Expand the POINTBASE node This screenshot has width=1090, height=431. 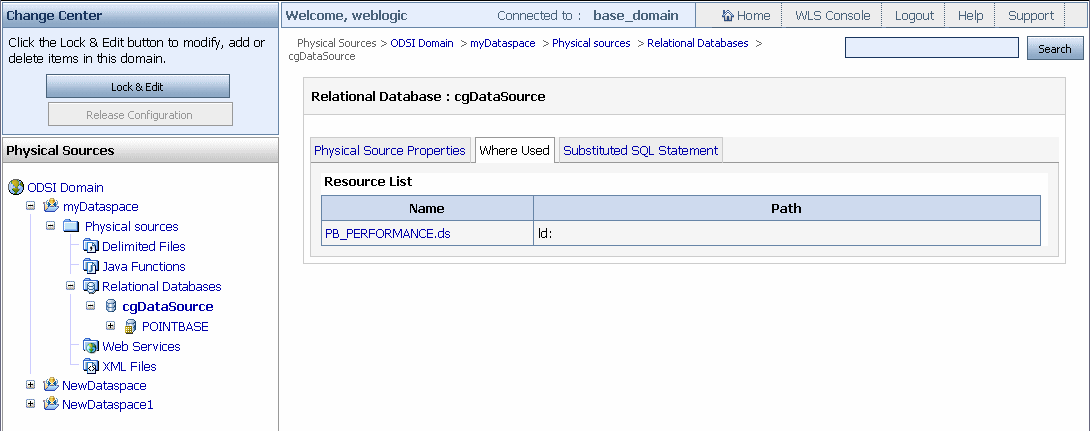click(x=110, y=325)
